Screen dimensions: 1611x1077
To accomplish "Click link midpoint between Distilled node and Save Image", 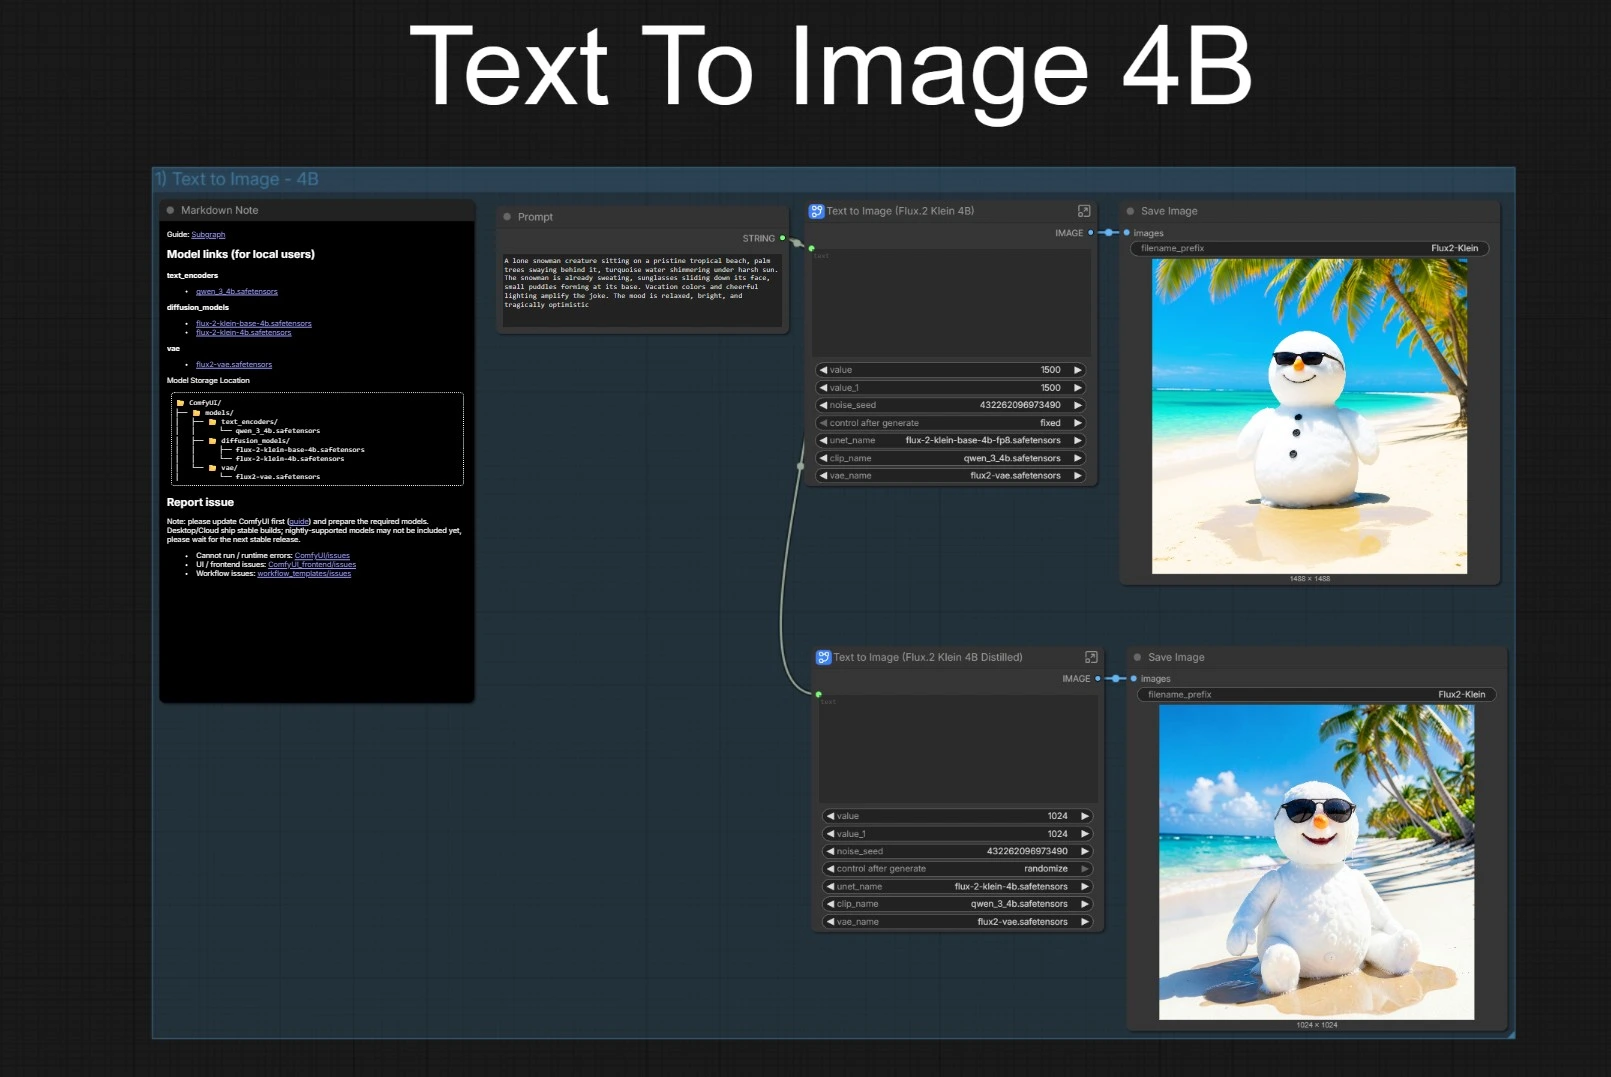I will point(1116,679).
